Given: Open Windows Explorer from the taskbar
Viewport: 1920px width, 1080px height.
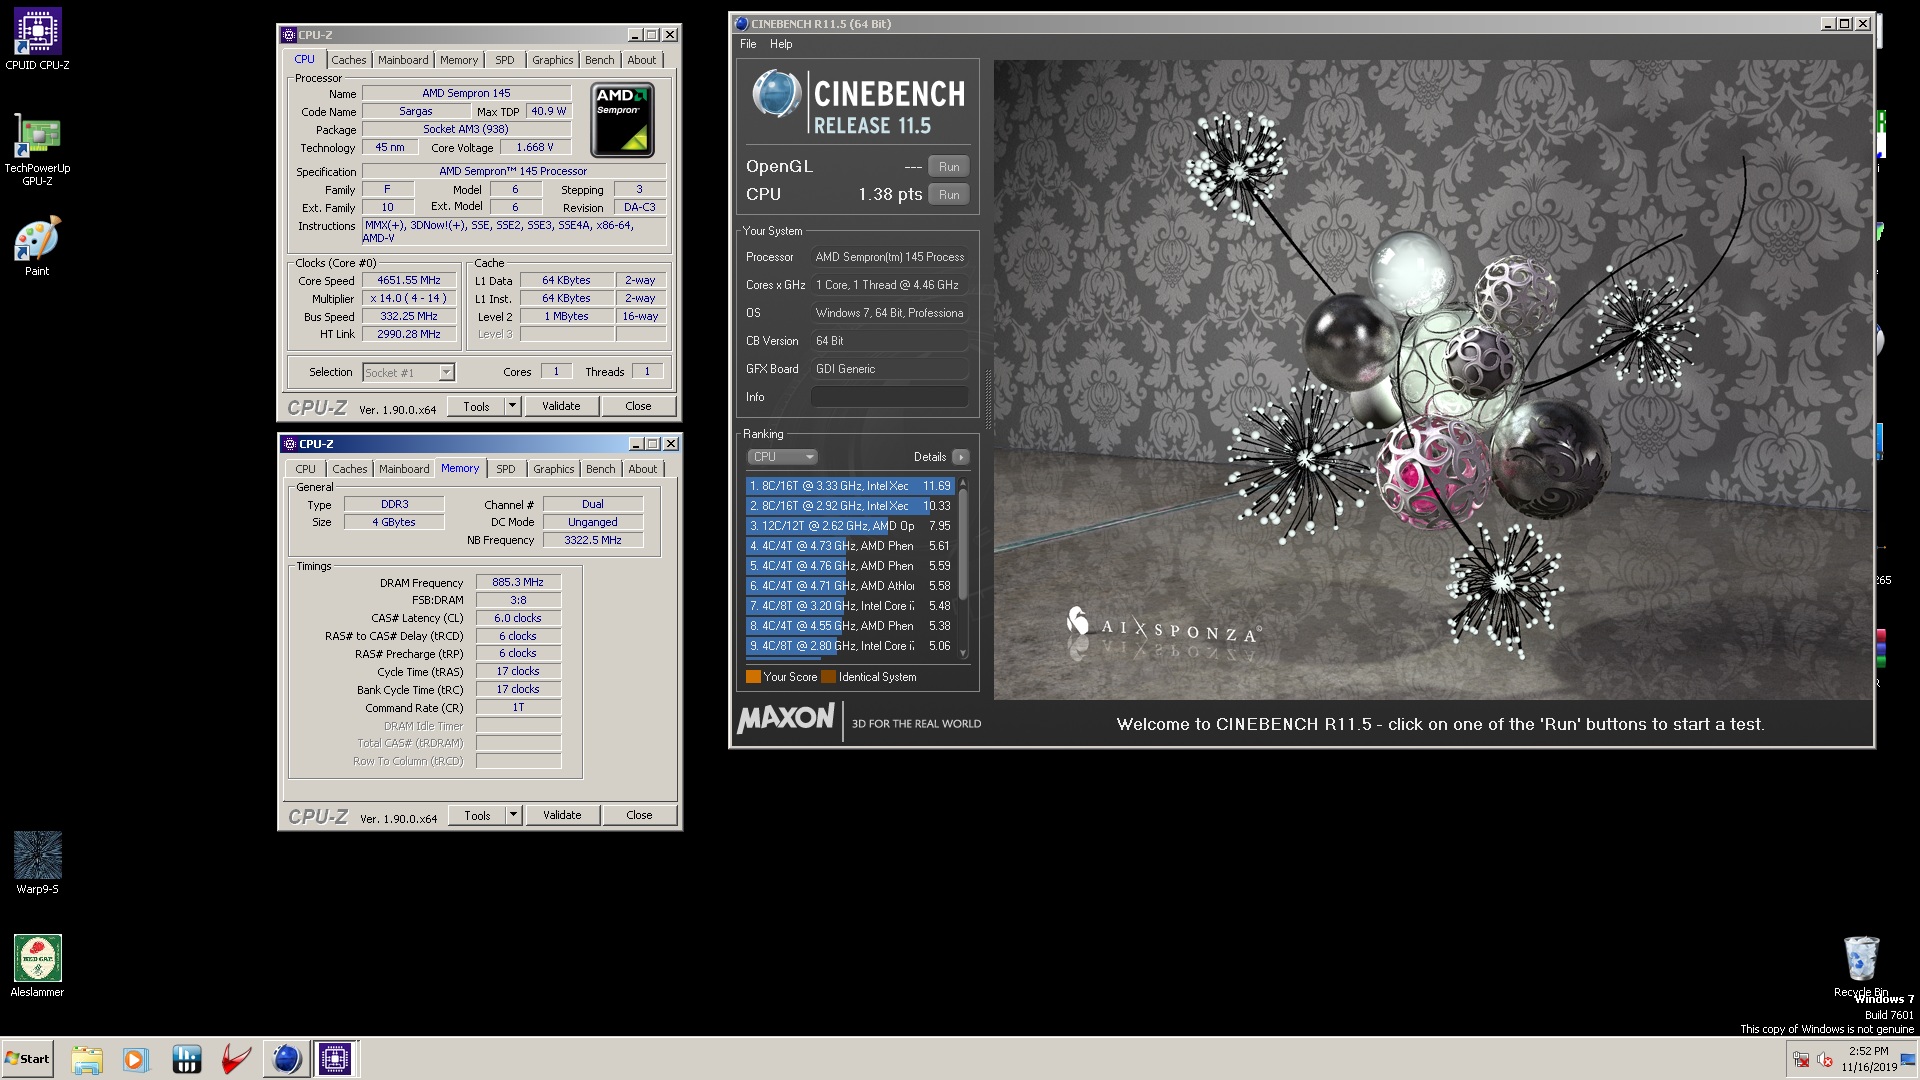Looking at the screenshot, I should coord(87,1059).
